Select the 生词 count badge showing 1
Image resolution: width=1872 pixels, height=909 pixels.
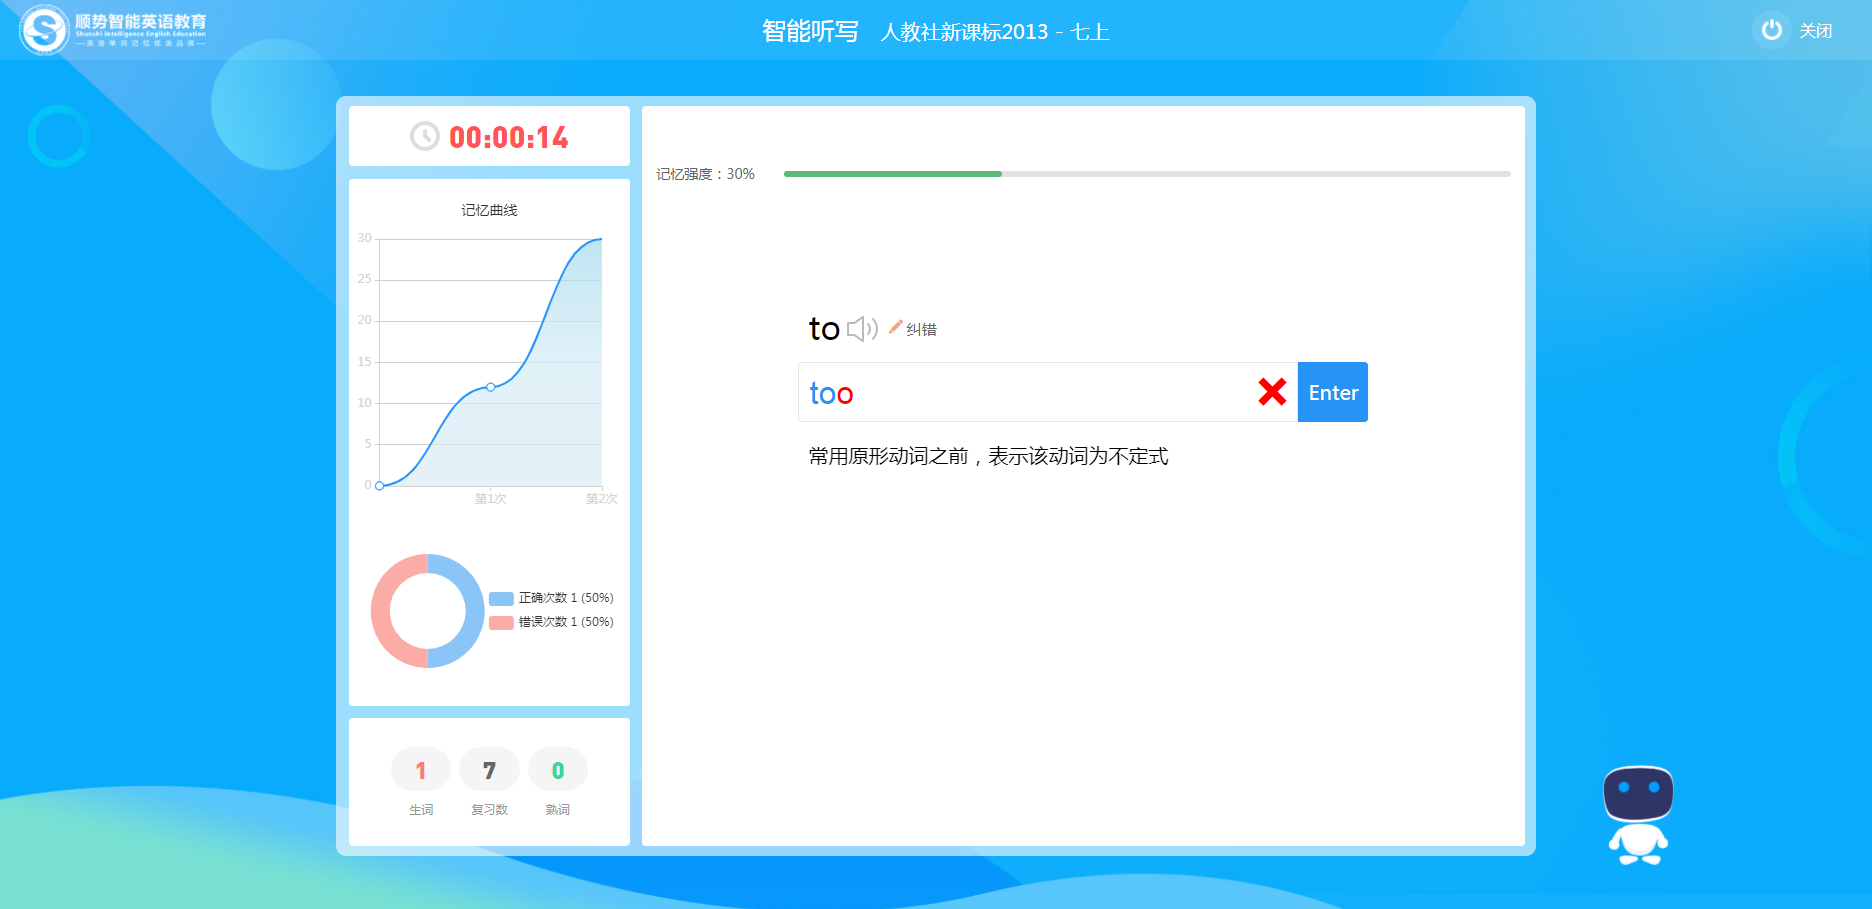coord(421,770)
